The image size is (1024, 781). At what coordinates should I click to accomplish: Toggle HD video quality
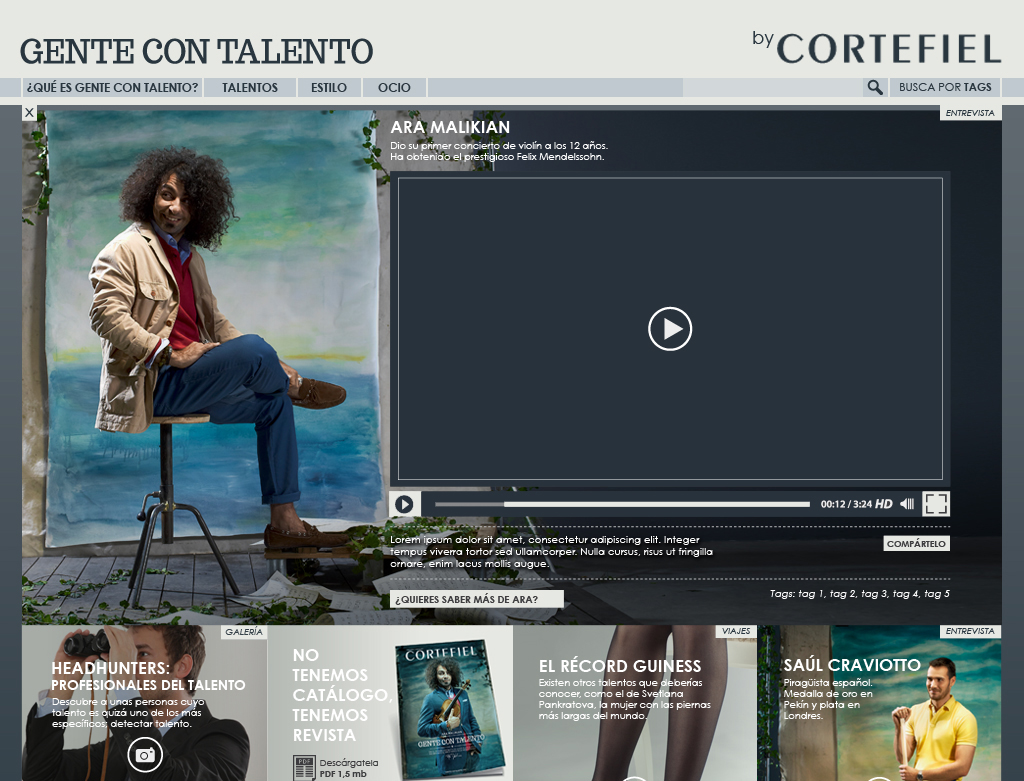pos(884,504)
